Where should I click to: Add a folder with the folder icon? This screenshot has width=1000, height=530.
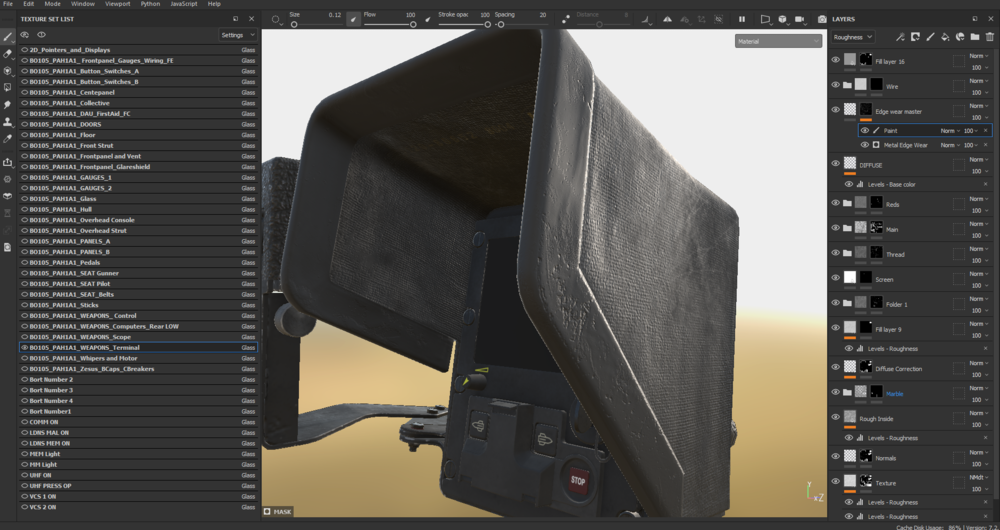(x=974, y=37)
